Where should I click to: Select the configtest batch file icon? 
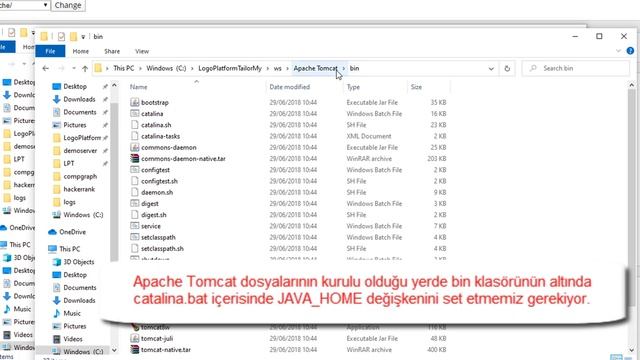134,170
